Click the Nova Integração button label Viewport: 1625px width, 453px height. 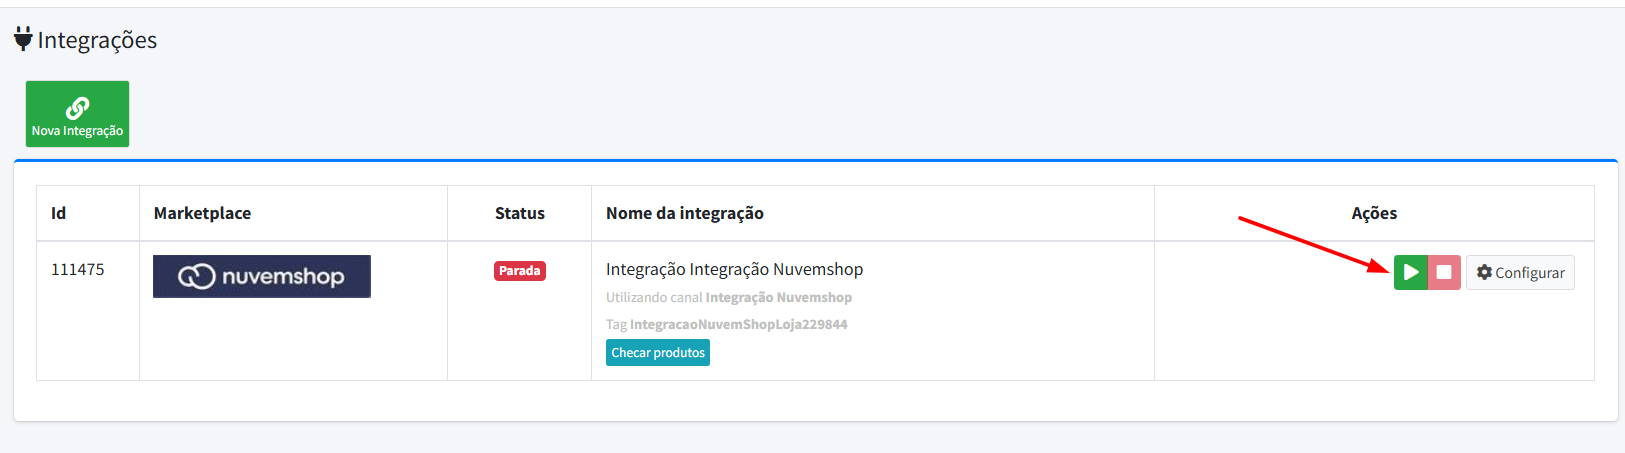(x=77, y=131)
